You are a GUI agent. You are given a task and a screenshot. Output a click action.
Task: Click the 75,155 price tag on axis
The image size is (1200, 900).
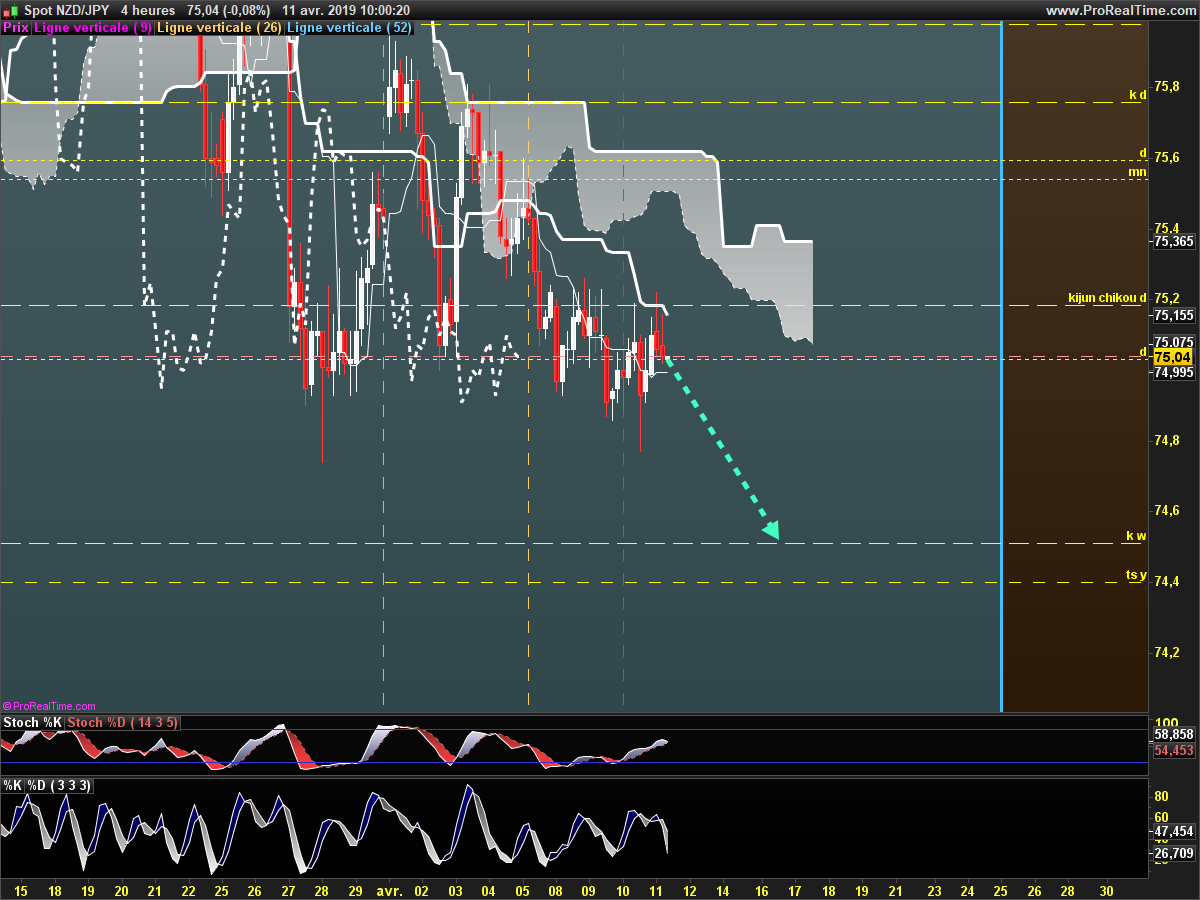click(1173, 315)
